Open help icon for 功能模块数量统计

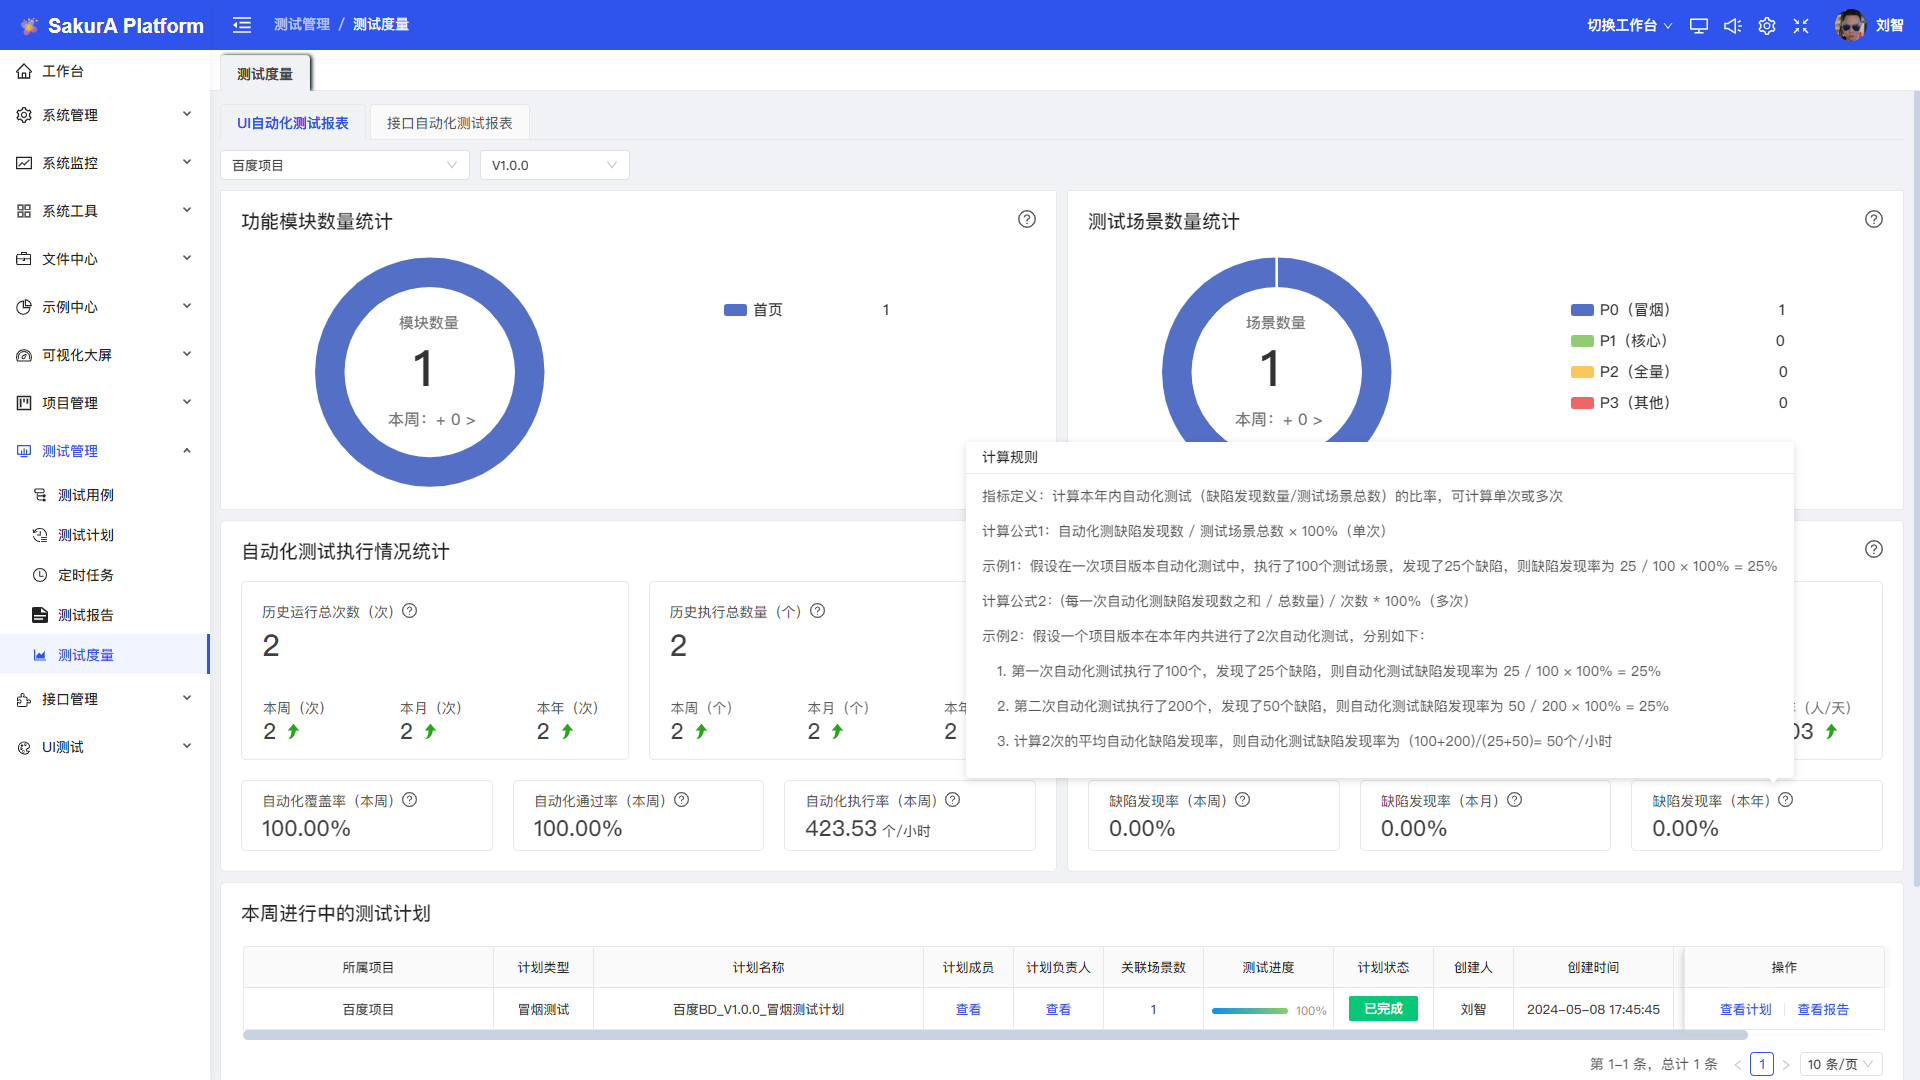pos(1027,219)
